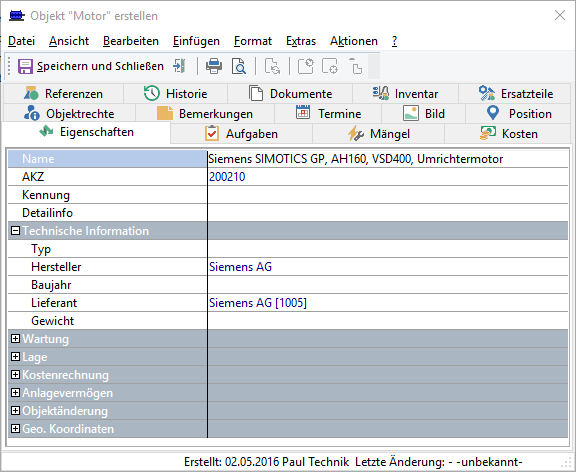Select the Eigenschaften tab
The image size is (576, 472).
click(x=86, y=132)
